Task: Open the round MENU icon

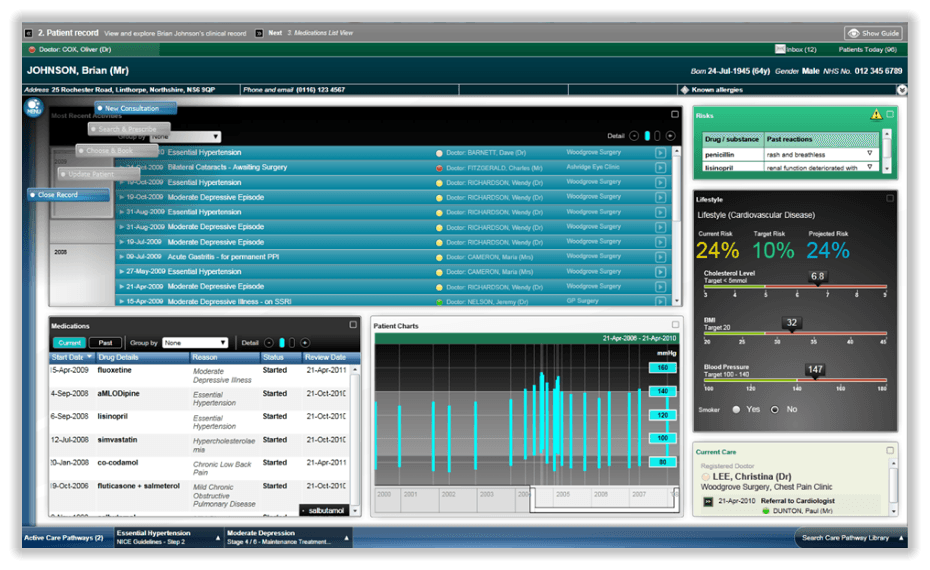Action: [34, 108]
